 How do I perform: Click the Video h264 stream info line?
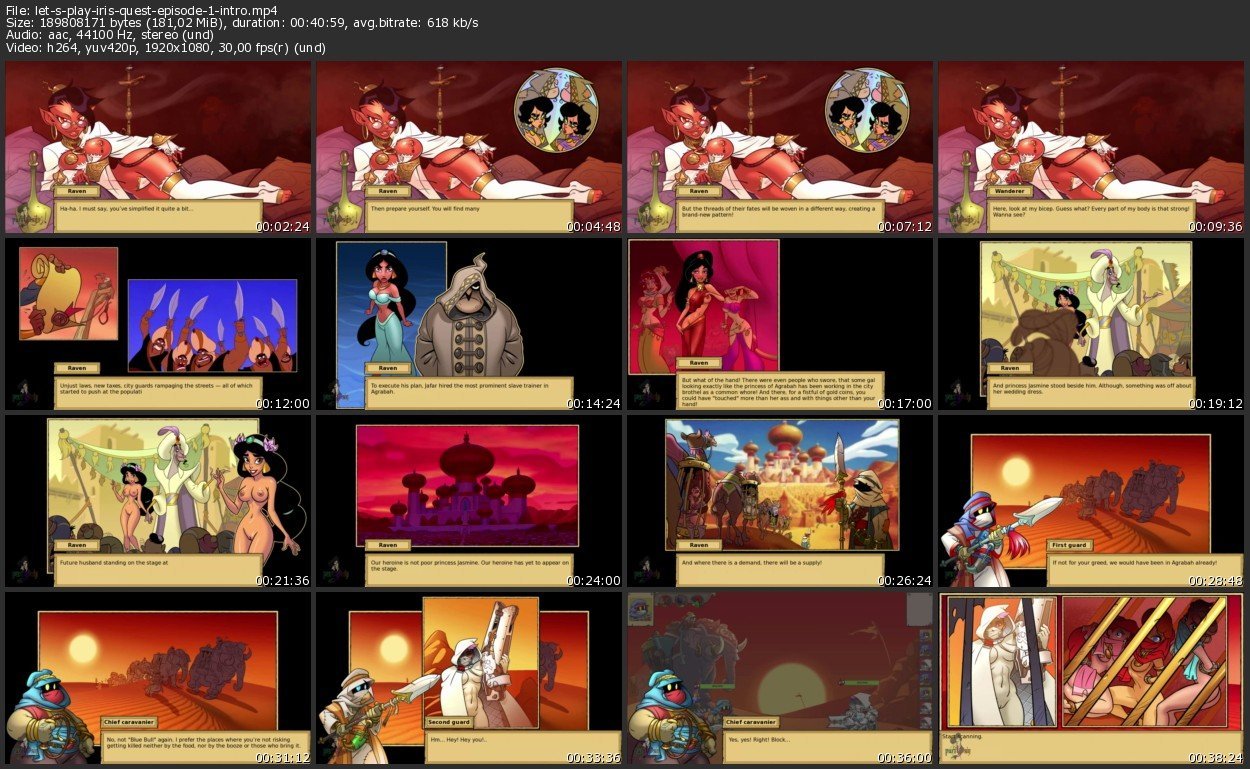pos(165,48)
